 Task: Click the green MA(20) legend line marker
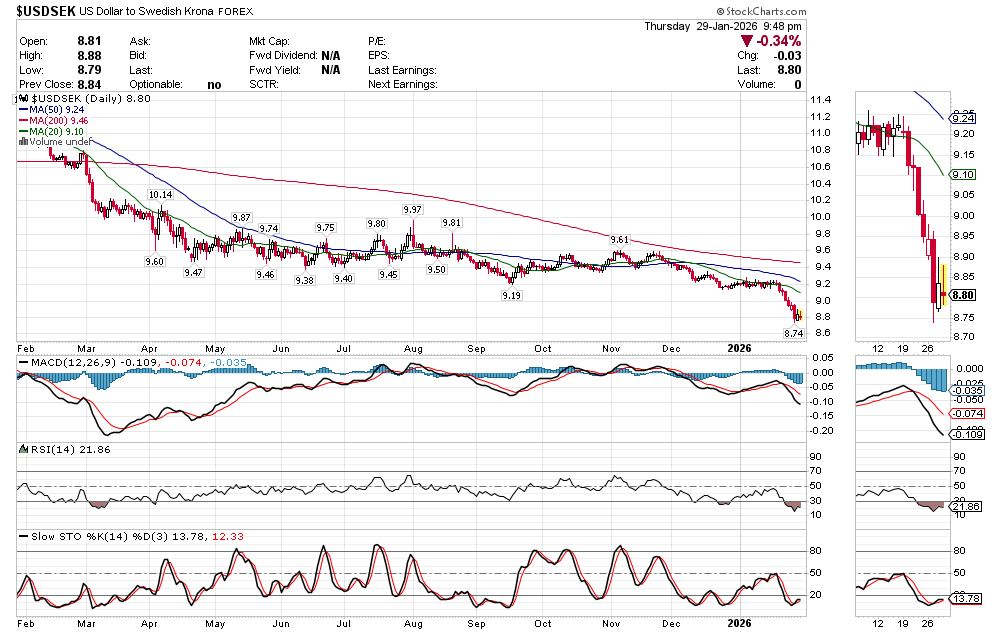pyautogui.click(x=23, y=132)
